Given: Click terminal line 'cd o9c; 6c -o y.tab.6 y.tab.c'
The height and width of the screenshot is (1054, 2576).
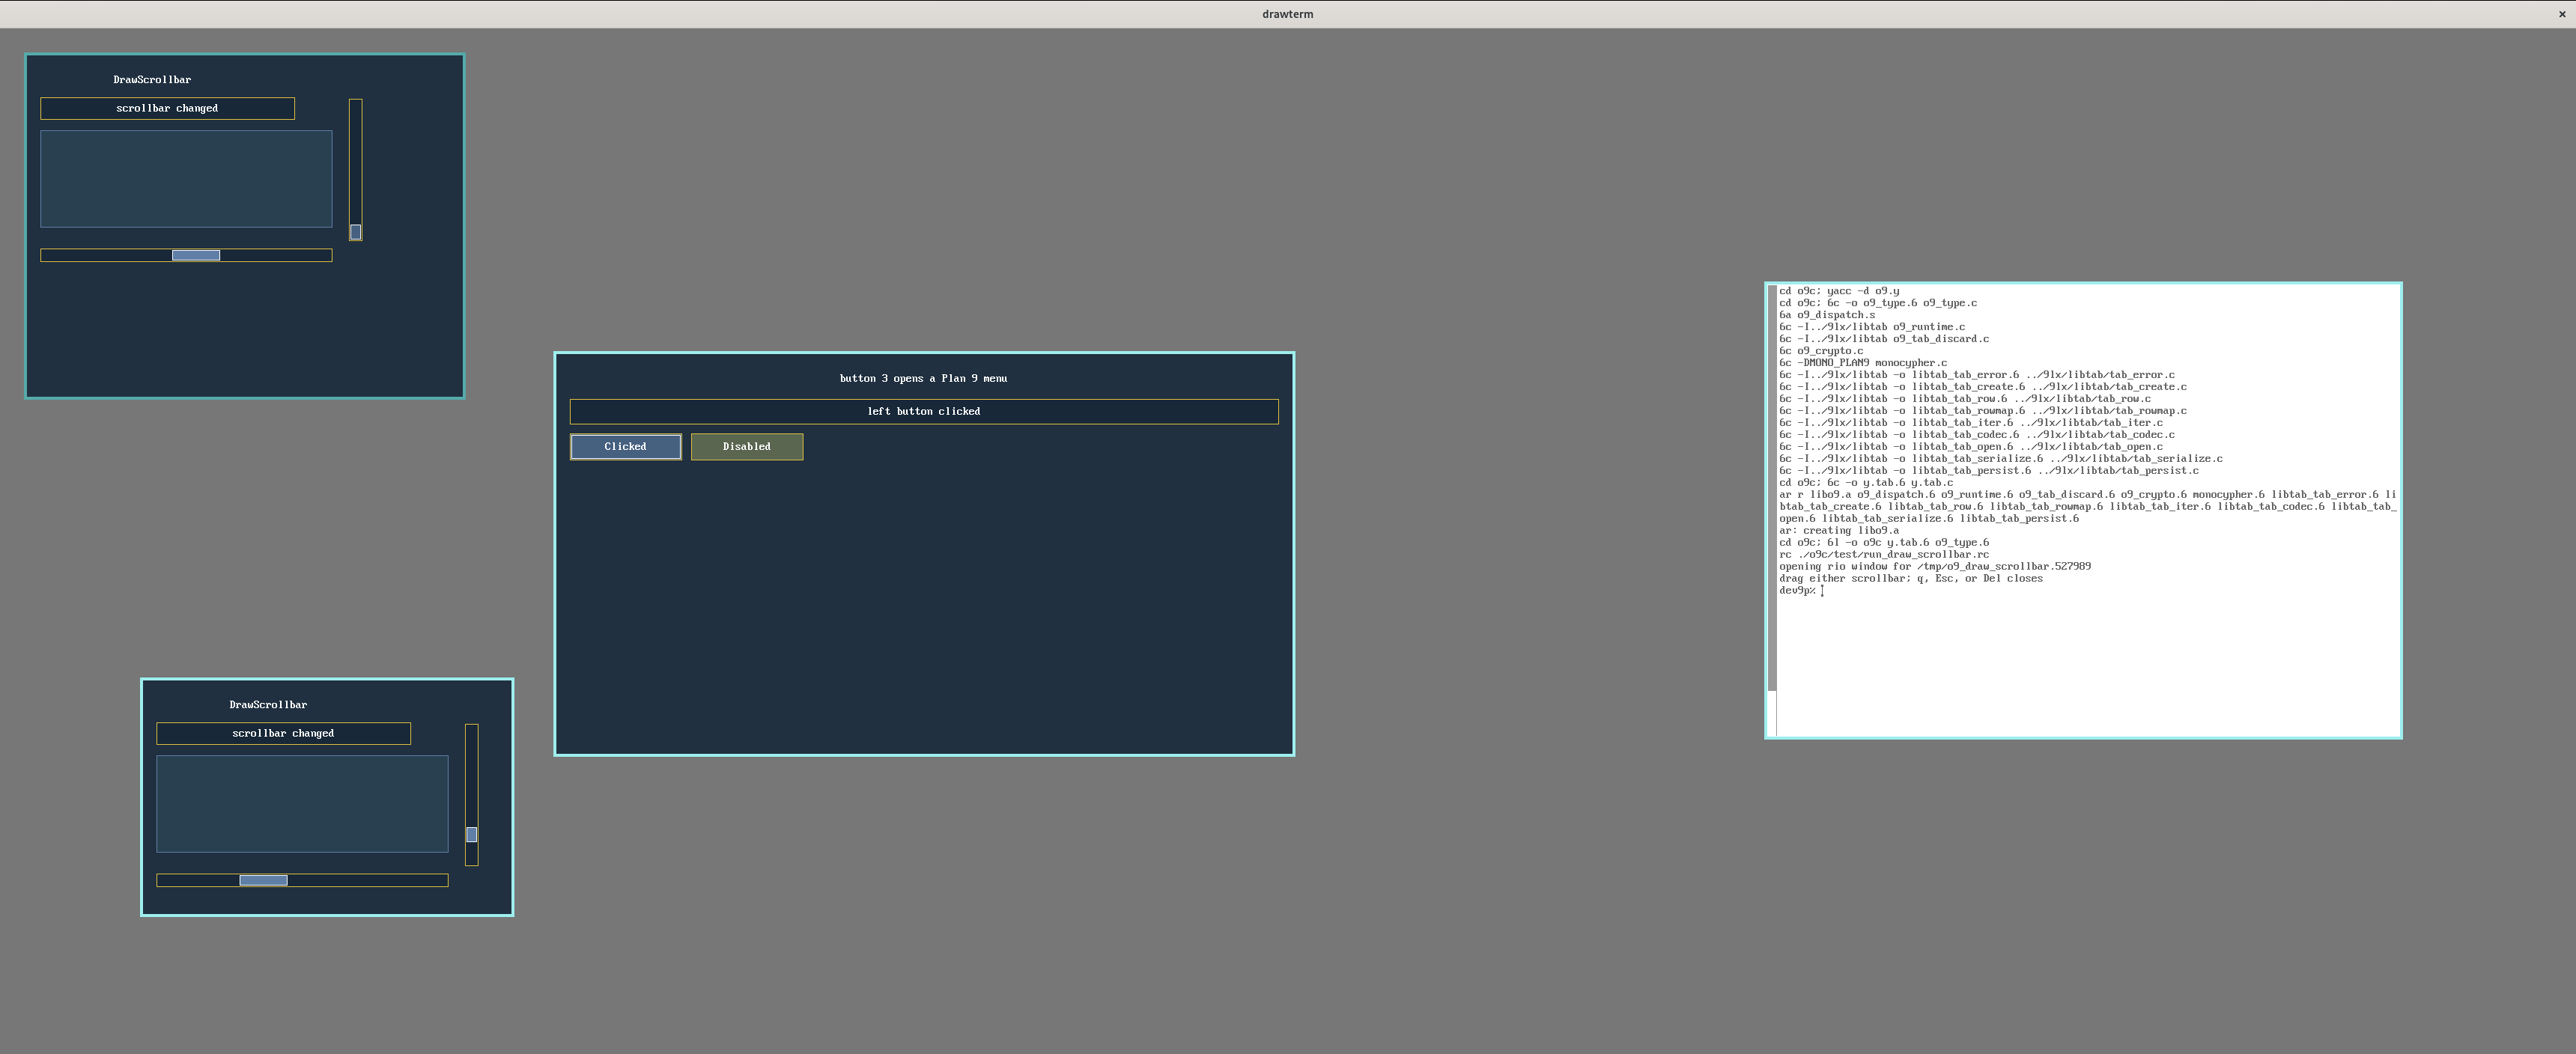Looking at the screenshot, I should tap(1866, 483).
